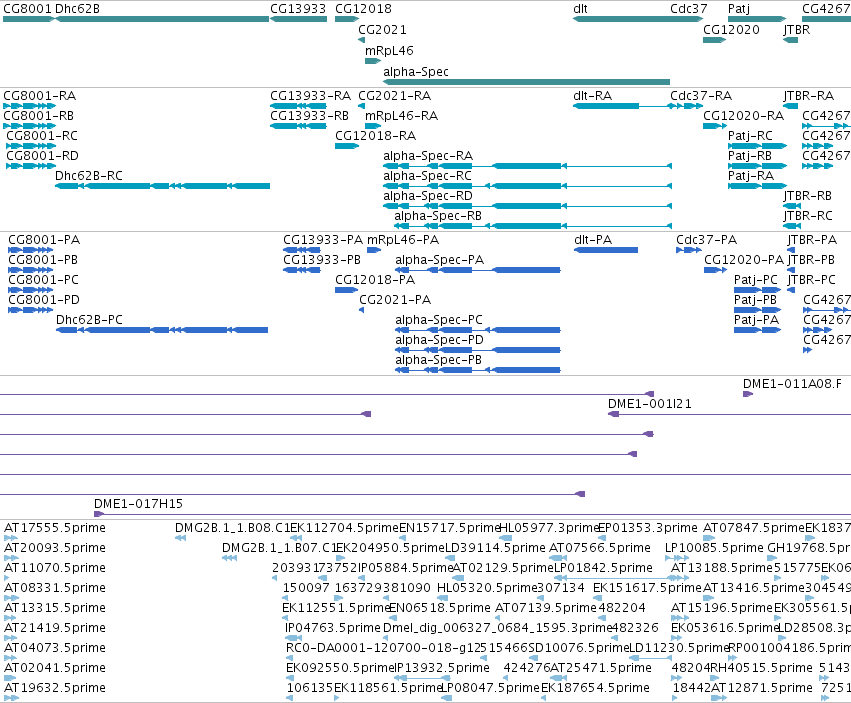Select the alpha-Spec gene bar
This screenshot has height=703, width=851.
526,82
